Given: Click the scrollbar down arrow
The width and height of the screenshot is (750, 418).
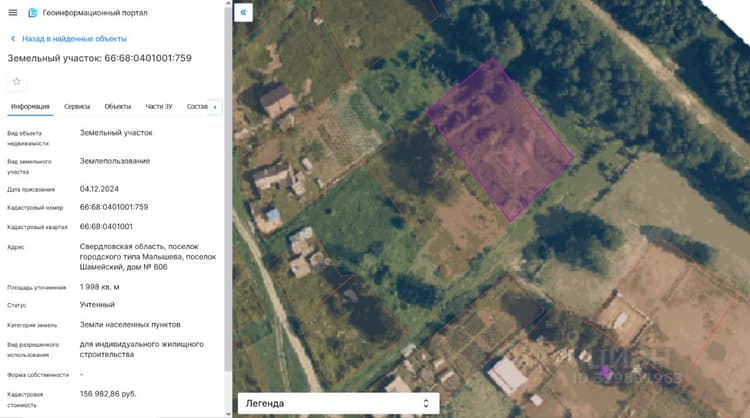Looking at the screenshot, I should [x=228, y=414].
